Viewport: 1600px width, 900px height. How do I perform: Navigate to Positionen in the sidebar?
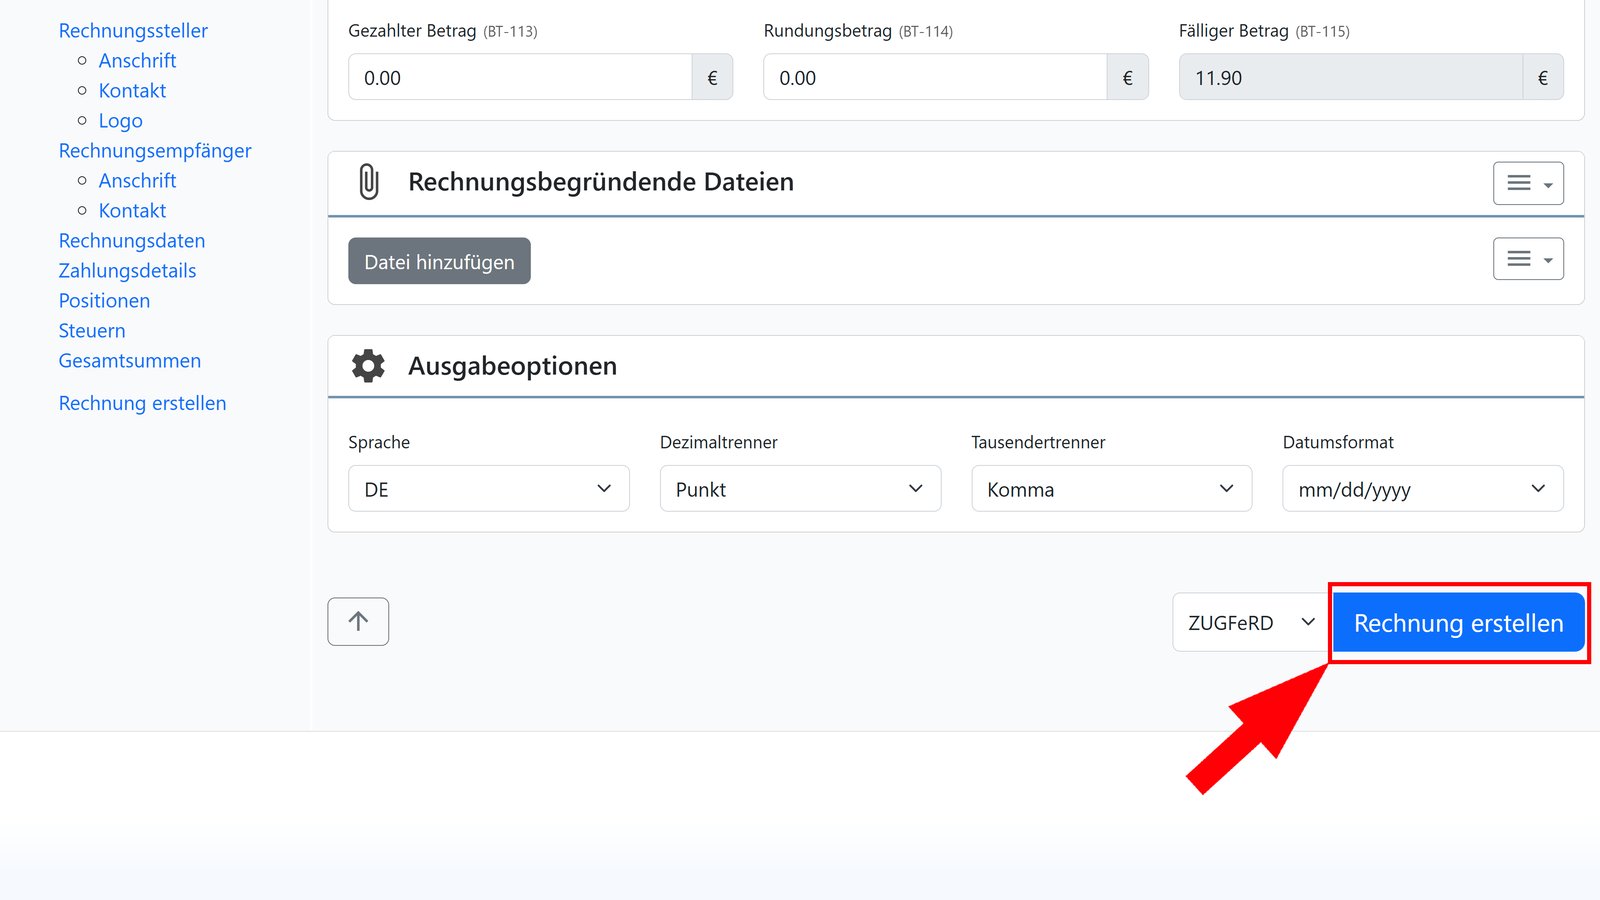coord(104,300)
